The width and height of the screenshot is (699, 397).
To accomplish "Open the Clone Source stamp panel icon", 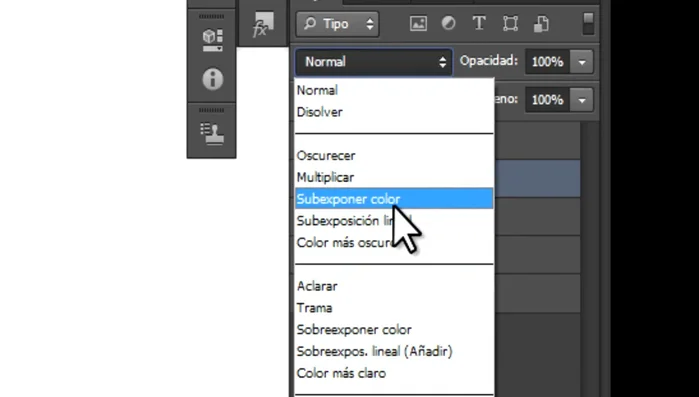I will pos(212,134).
